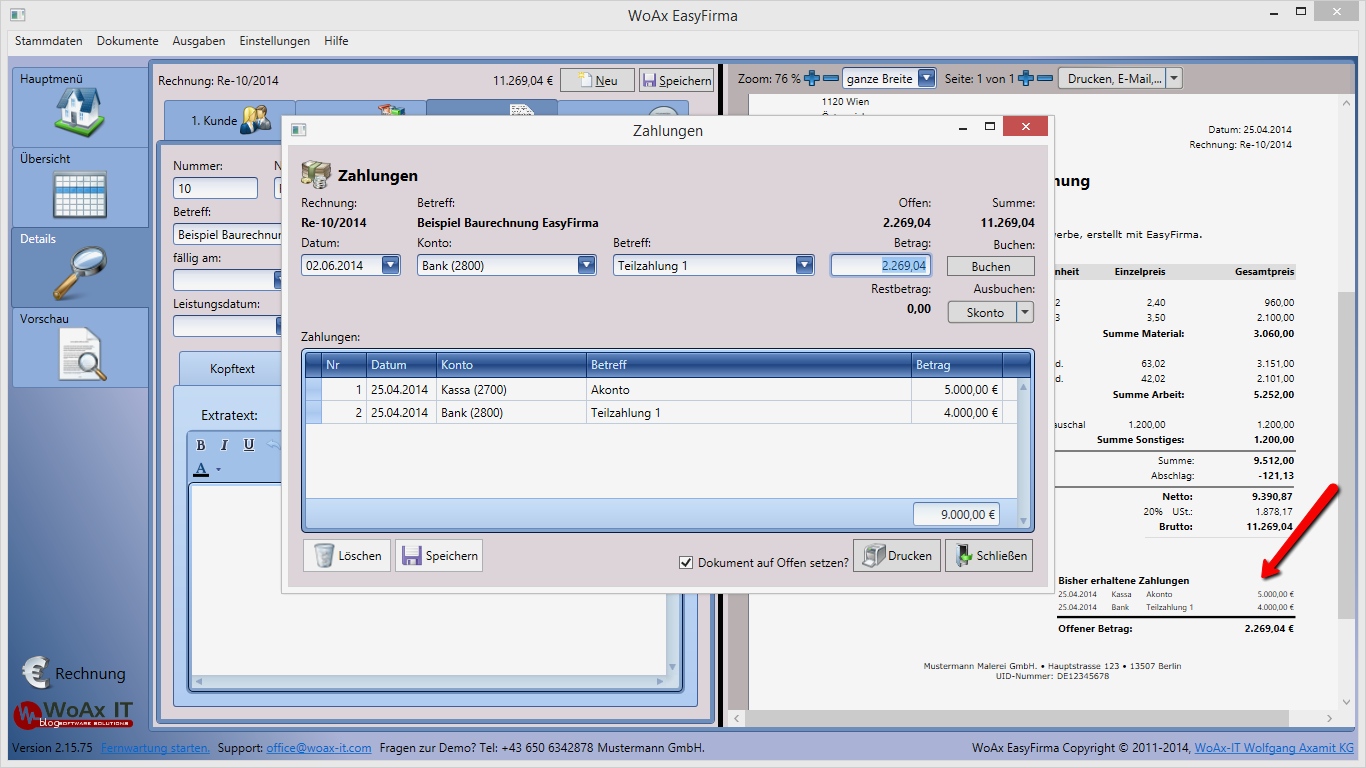Book the payment with the Buchen button
The height and width of the screenshot is (768, 1366).
coord(990,267)
